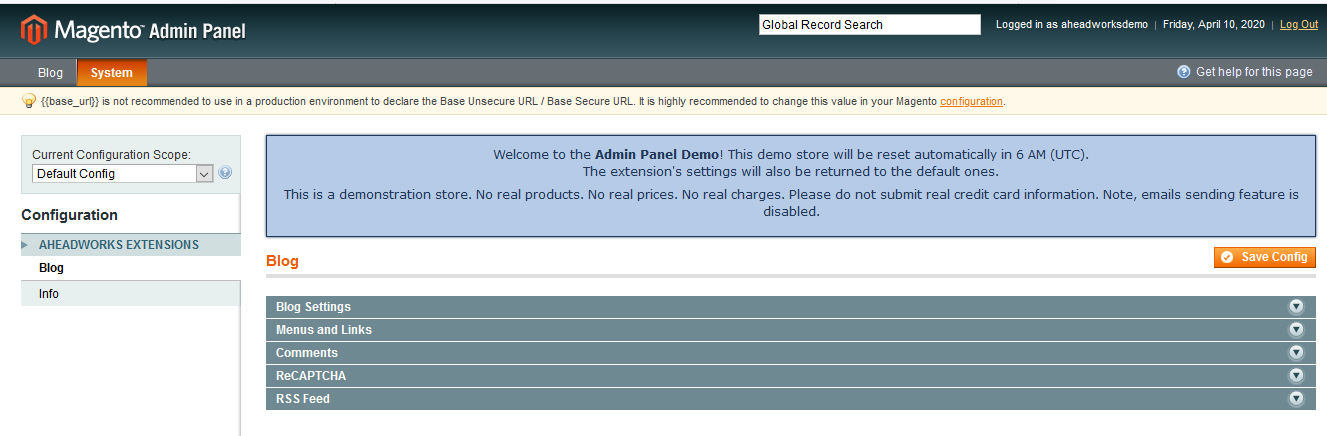Expand Menus and Links arrow icon
Image resolution: width=1327 pixels, height=436 pixels.
click(1296, 330)
